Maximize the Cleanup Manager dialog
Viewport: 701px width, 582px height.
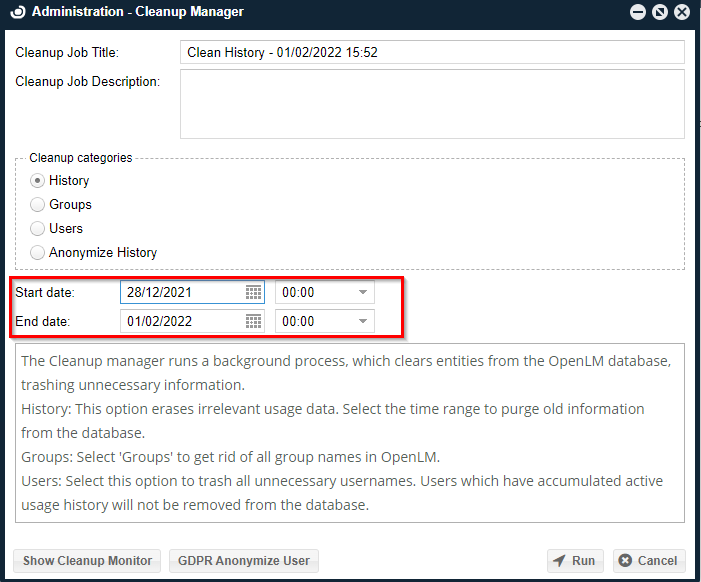[659, 12]
